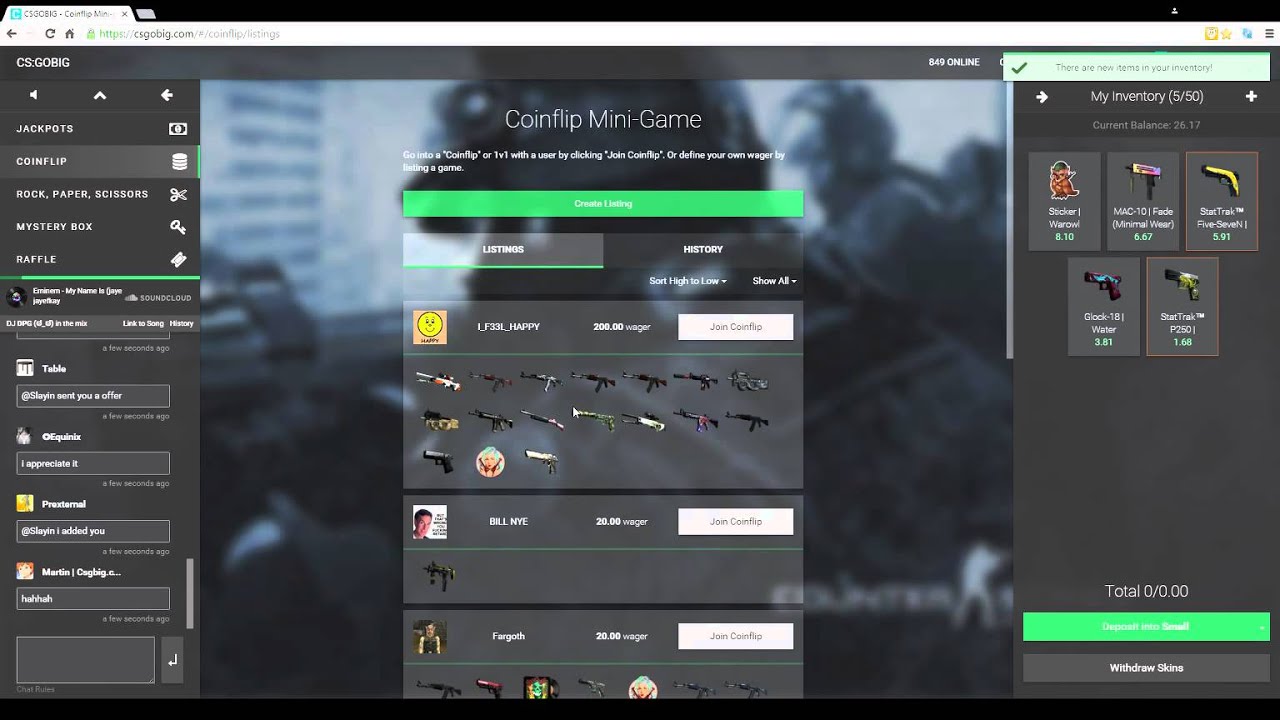Open Rock, Paper, Scissors menu
The image size is (1280, 720).
pos(100,194)
